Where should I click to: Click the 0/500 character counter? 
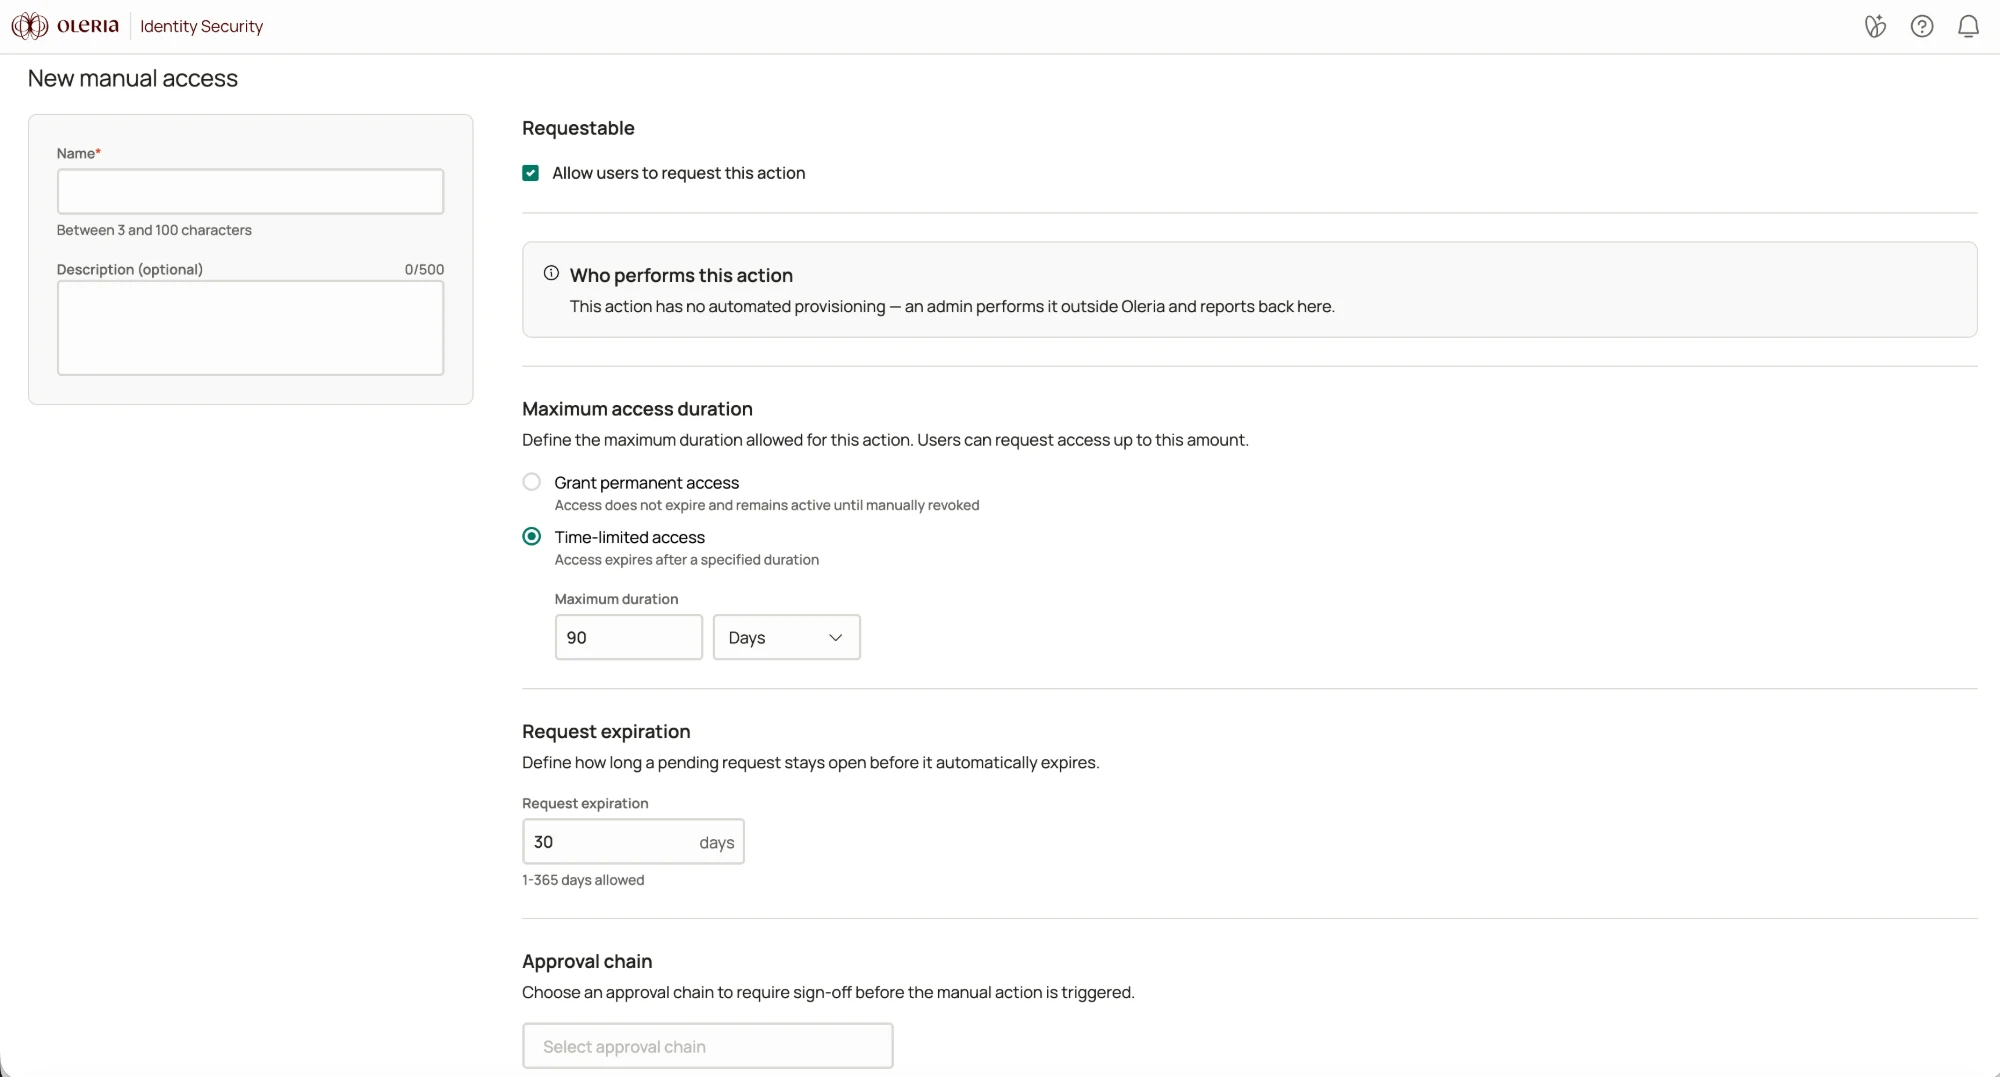click(424, 269)
